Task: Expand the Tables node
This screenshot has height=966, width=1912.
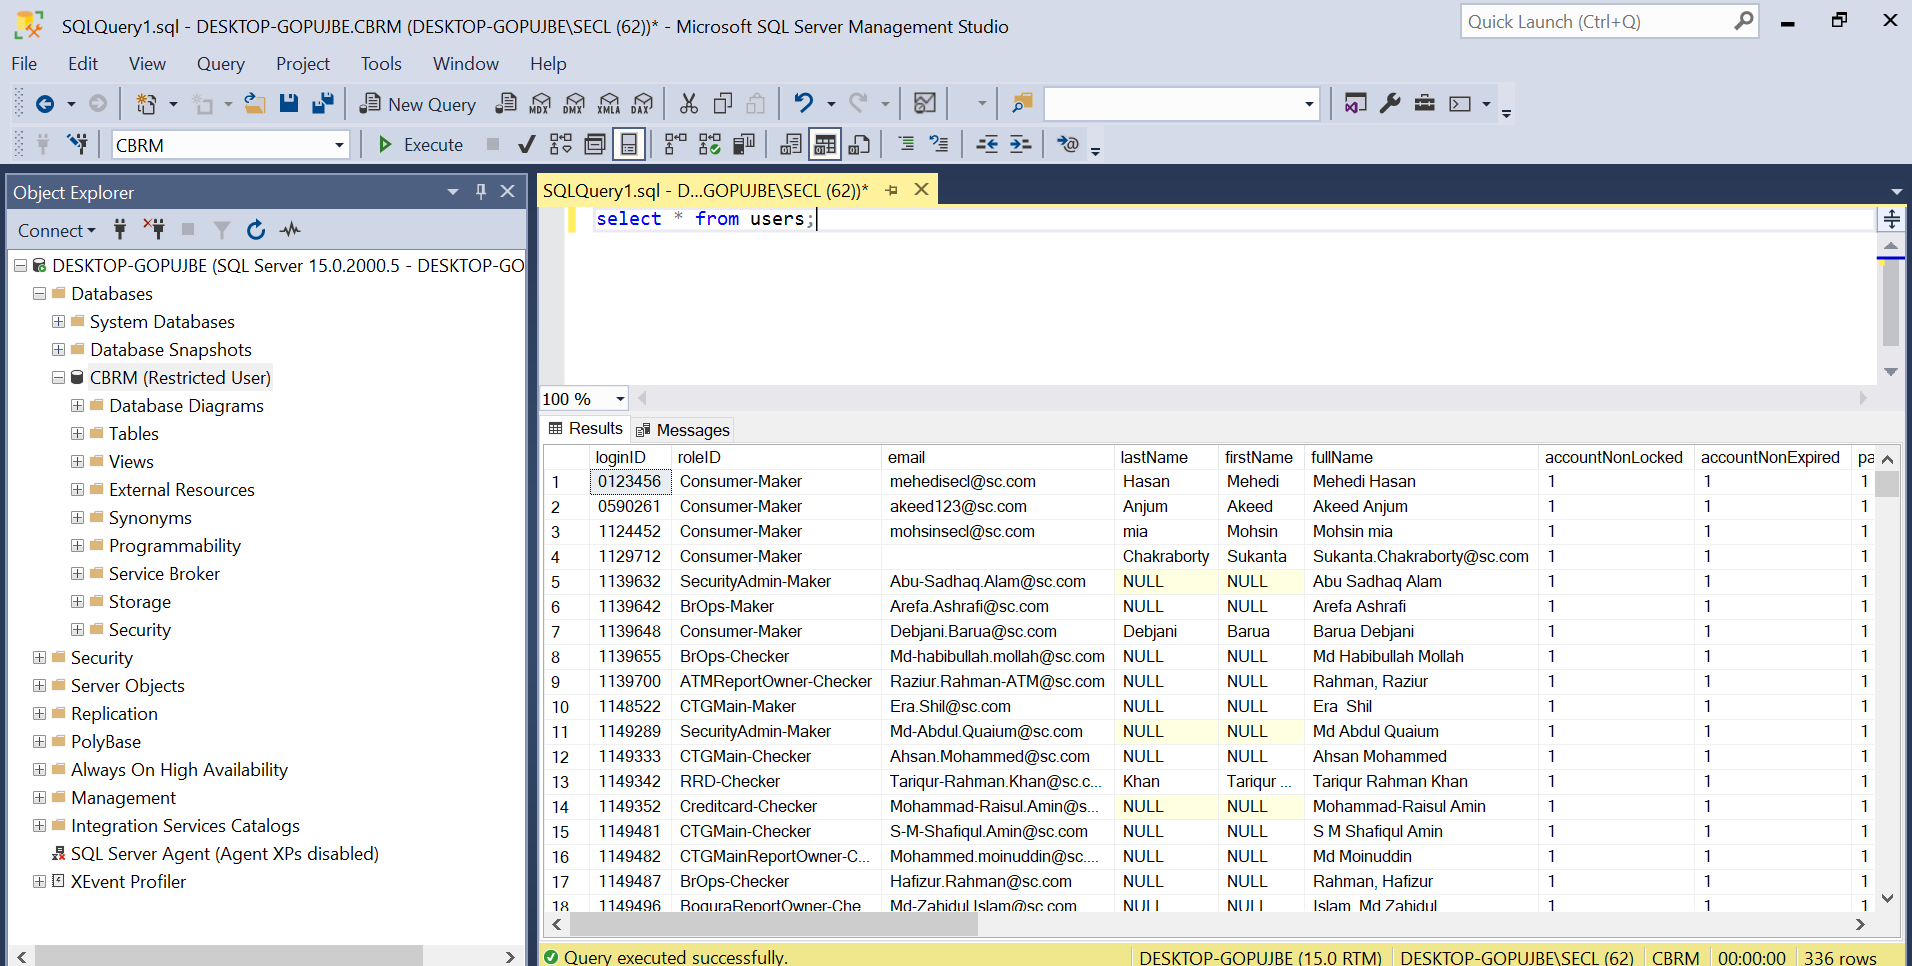Action: point(77,433)
